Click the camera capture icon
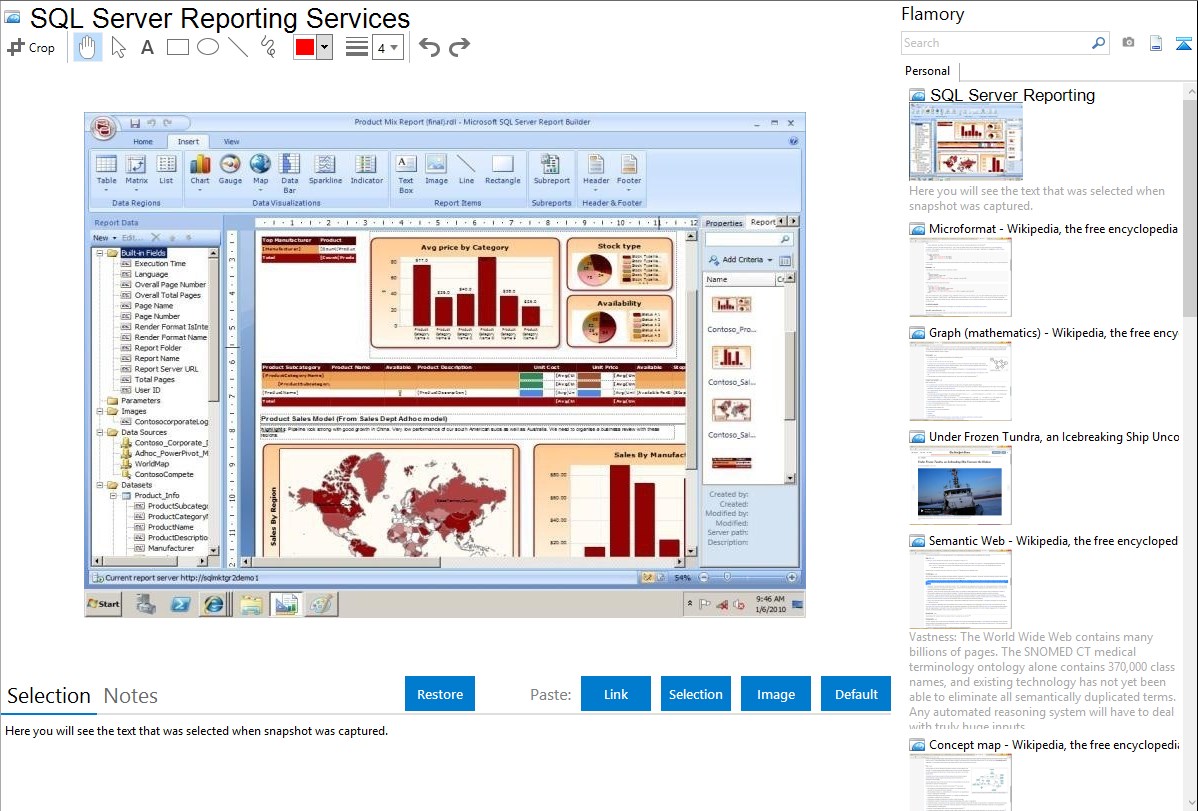This screenshot has height=811, width=1198. [1128, 43]
